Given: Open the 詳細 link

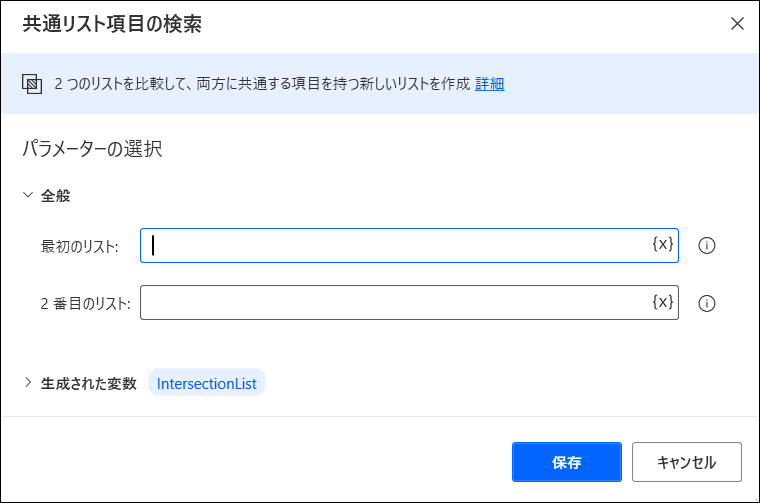Looking at the screenshot, I should pos(490,84).
